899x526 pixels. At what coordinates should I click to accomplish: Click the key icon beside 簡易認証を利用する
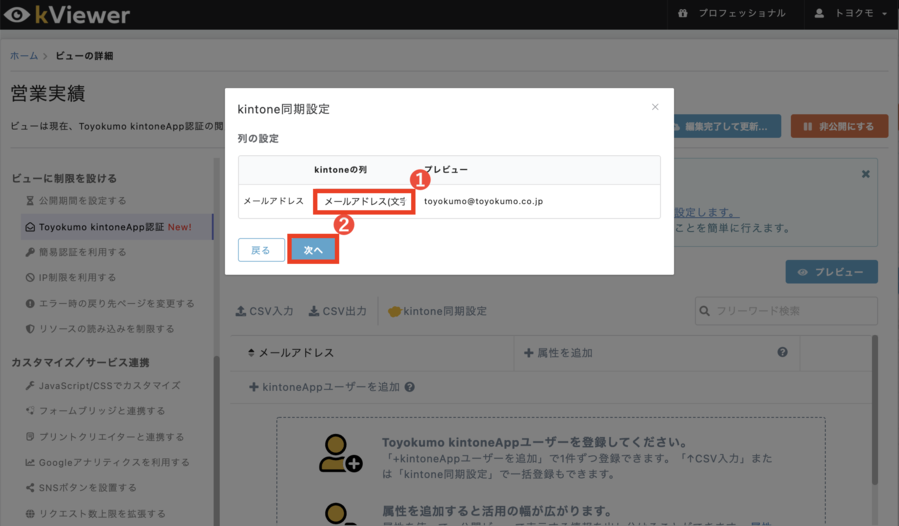coord(30,252)
